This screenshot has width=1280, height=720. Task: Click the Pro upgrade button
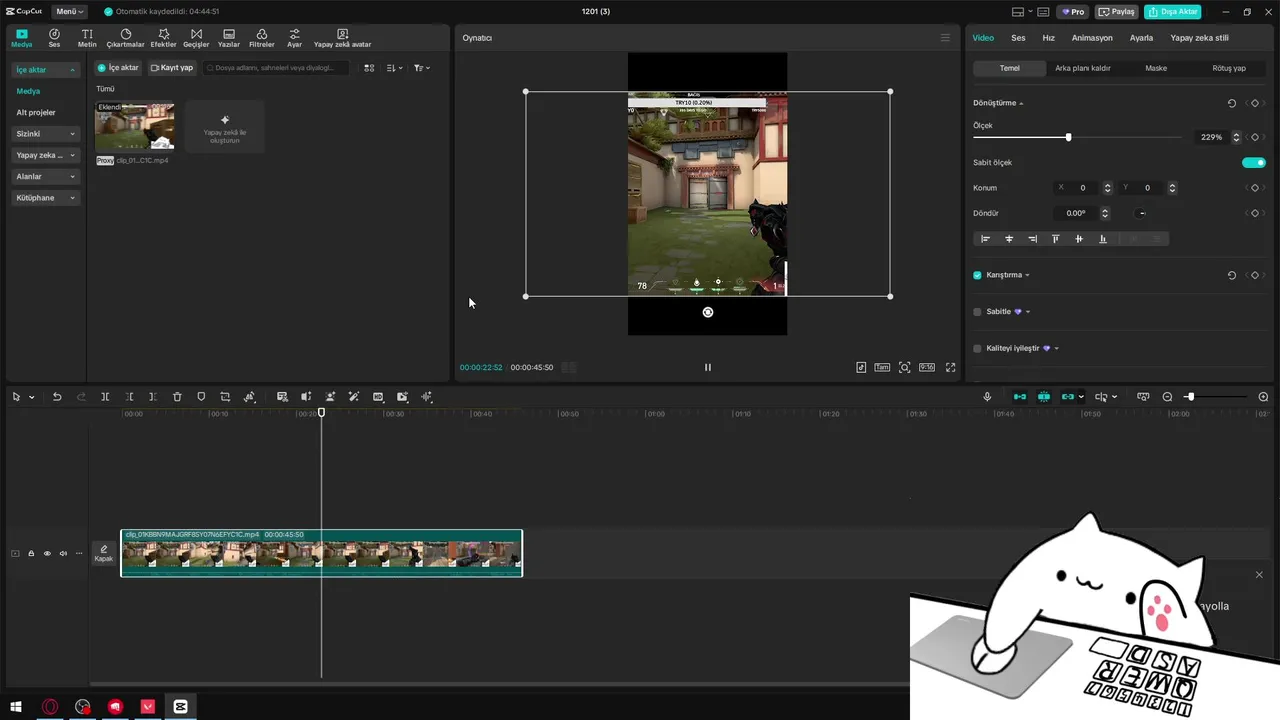click(1074, 12)
